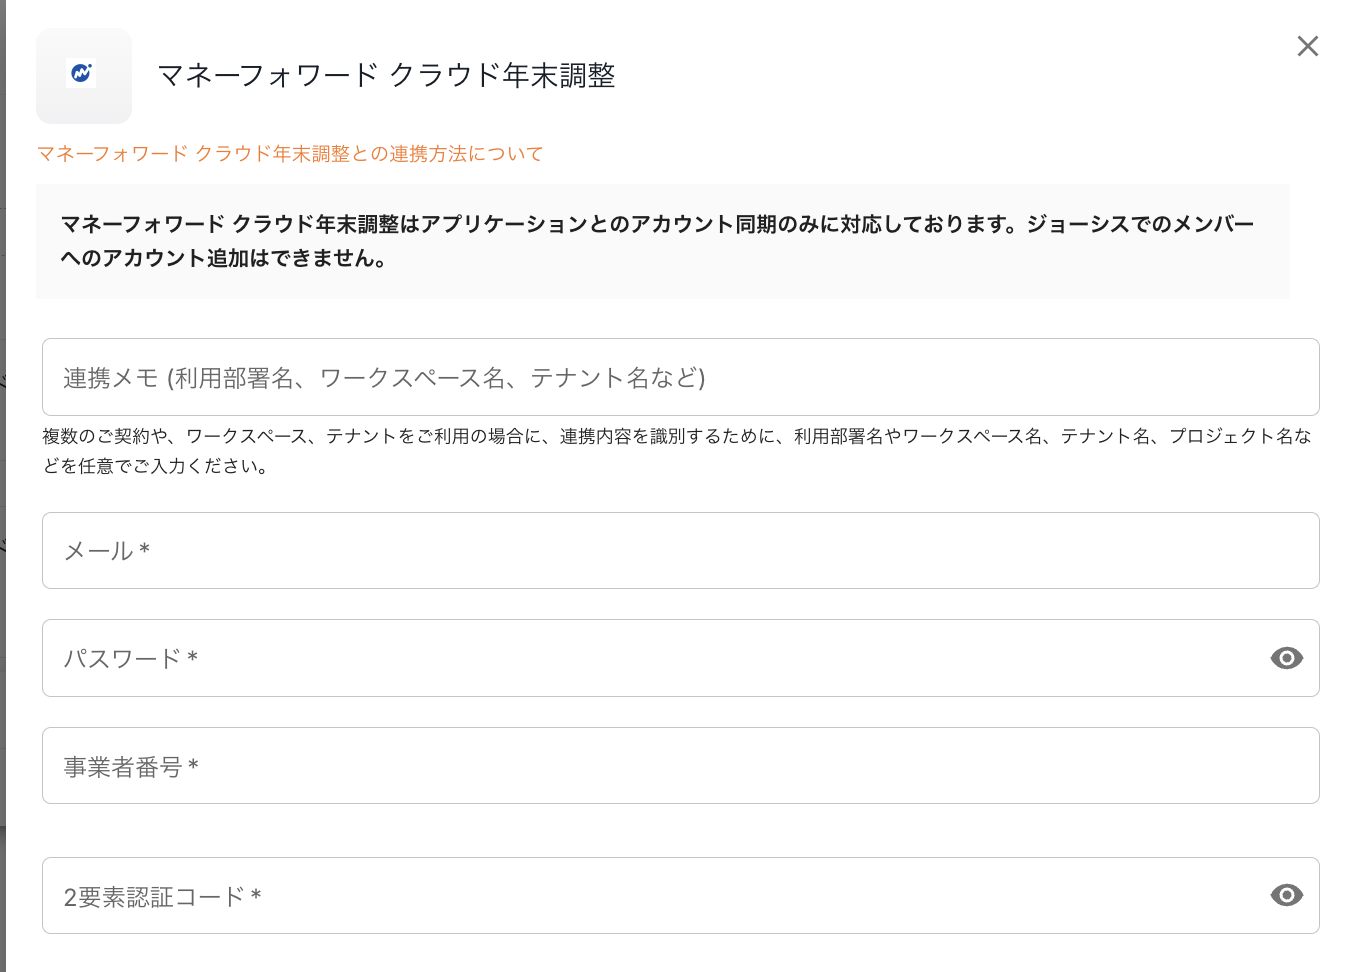Close the integration dialog with the X
The height and width of the screenshot is (972, 1356).
point(1307,46)
